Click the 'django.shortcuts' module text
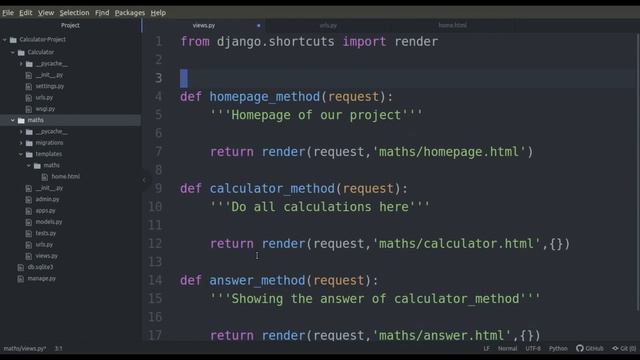Screen dimensions: 640x360 (x=276, y=42)
